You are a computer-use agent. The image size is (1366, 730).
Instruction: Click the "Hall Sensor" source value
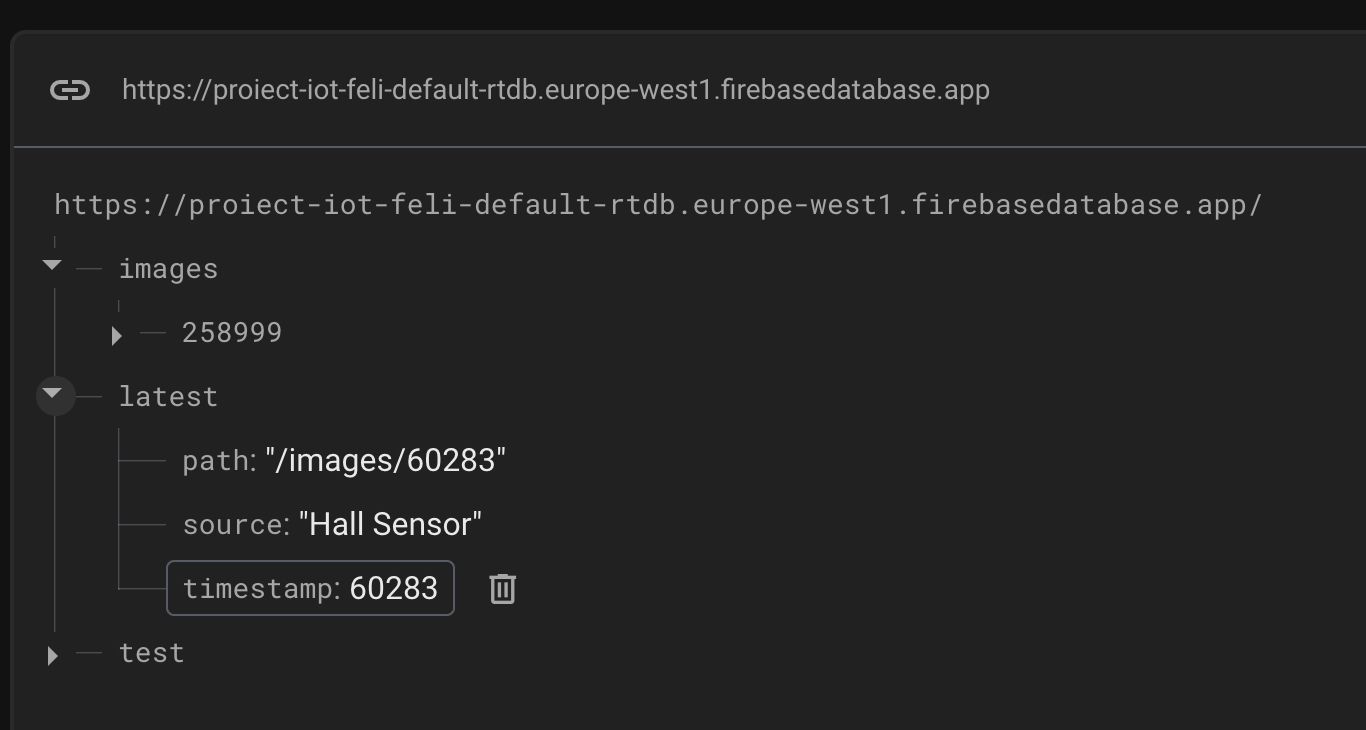point(391,523)
